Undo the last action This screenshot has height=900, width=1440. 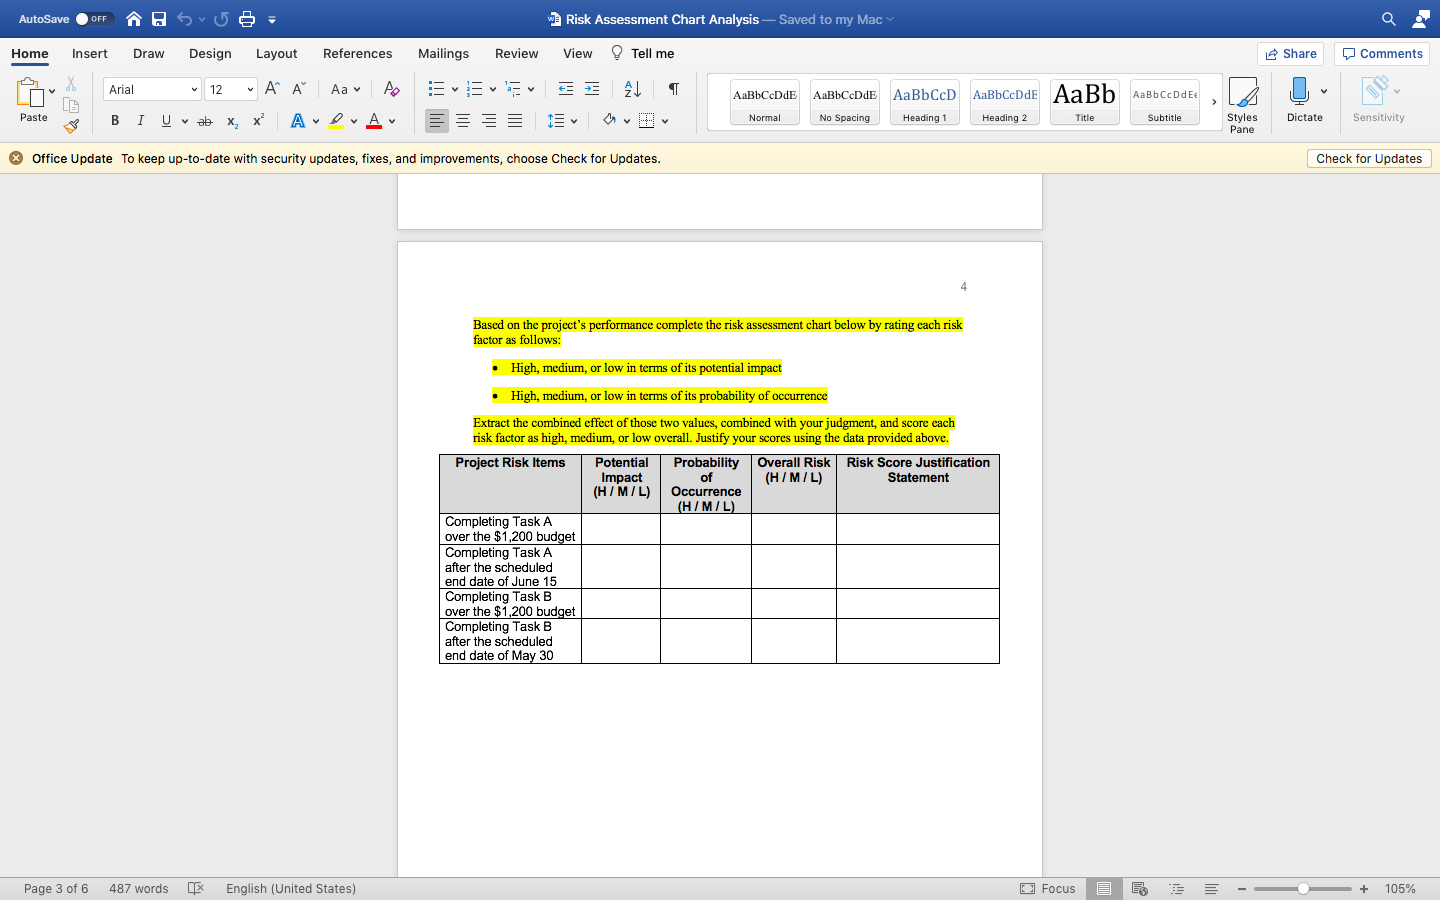(x=184, y=19)
